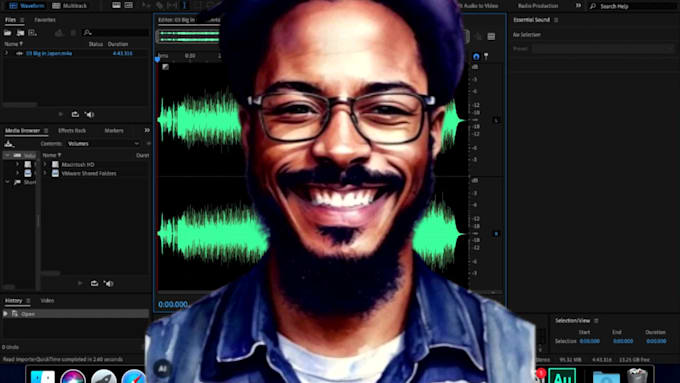Click the New File icon in Files panel
Screen dimensions: 680x383
pyautogui.click(x=33, y=33)
